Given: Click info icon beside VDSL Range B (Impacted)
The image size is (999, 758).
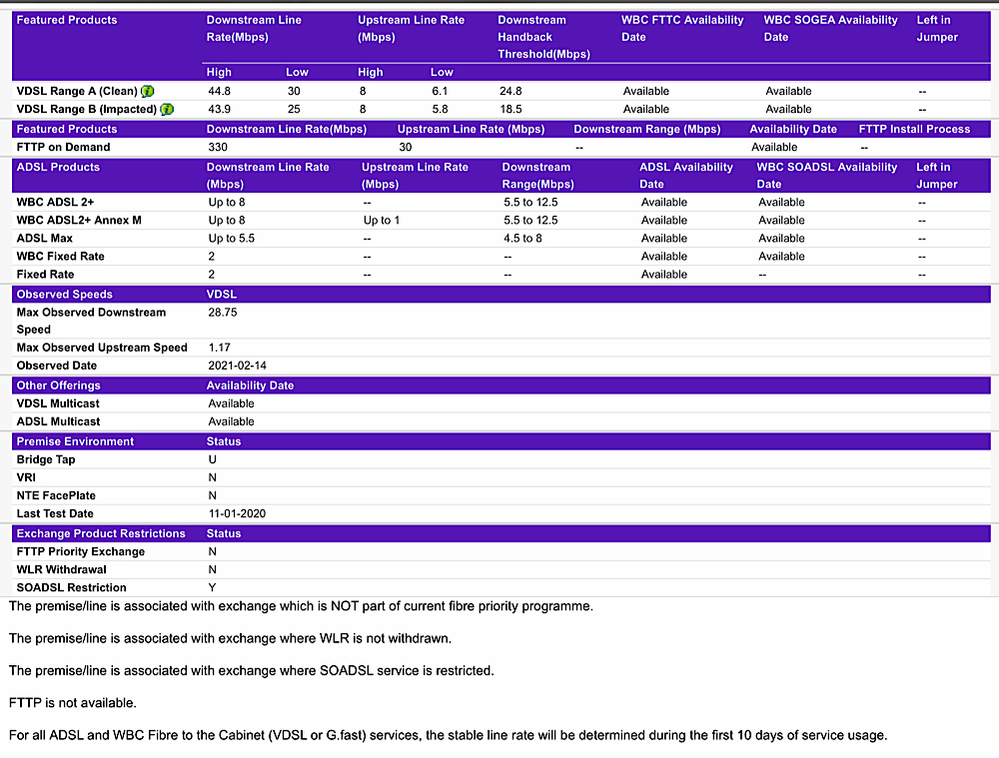Looking at the screenshot, I should click(167, 110).
